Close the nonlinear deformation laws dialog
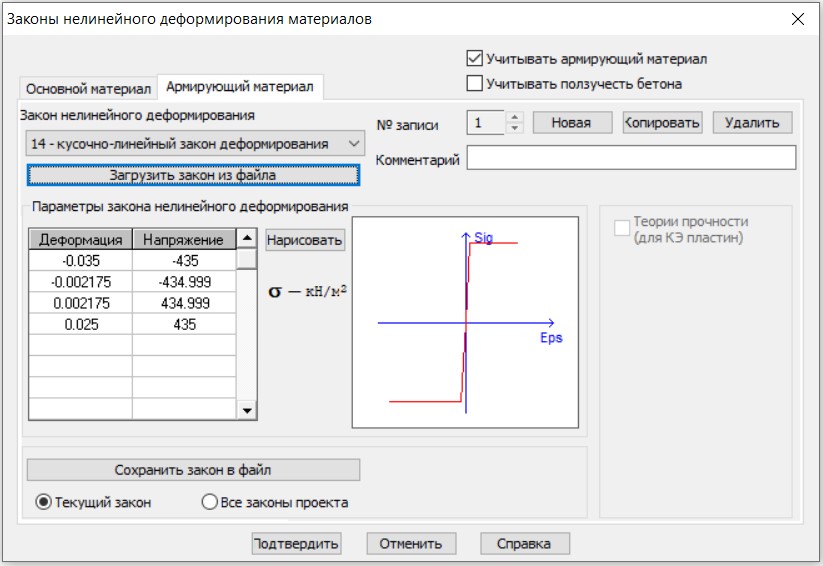The height and width of the screenshot is (566, 823). (797, 19)
